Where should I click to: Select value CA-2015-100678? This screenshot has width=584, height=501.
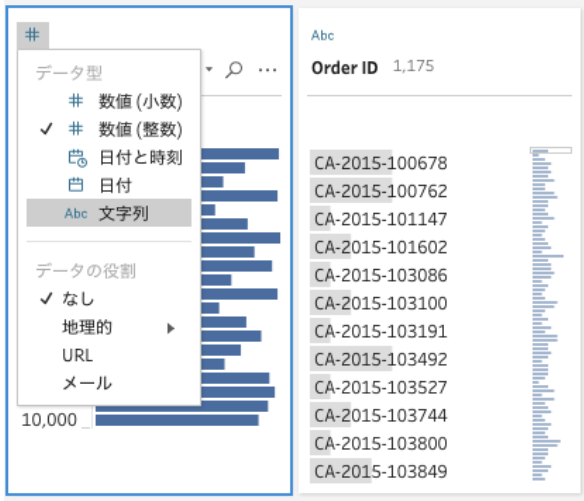tap(380, 163)
